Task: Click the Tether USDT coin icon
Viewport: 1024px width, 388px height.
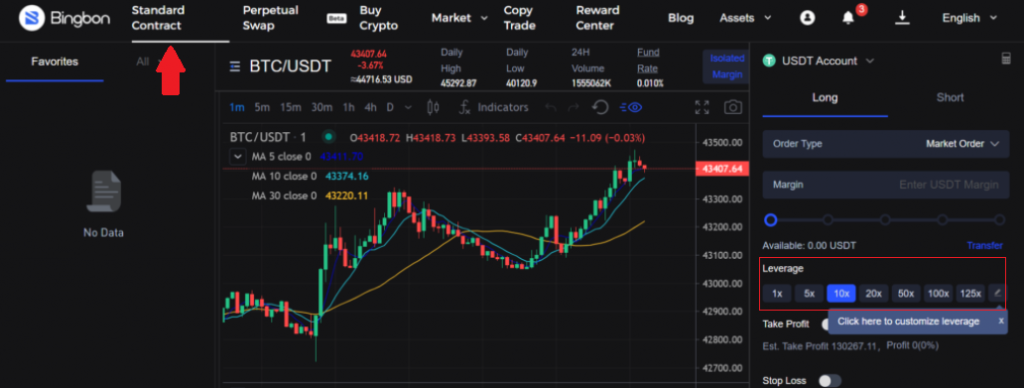Action: point(770,61)
